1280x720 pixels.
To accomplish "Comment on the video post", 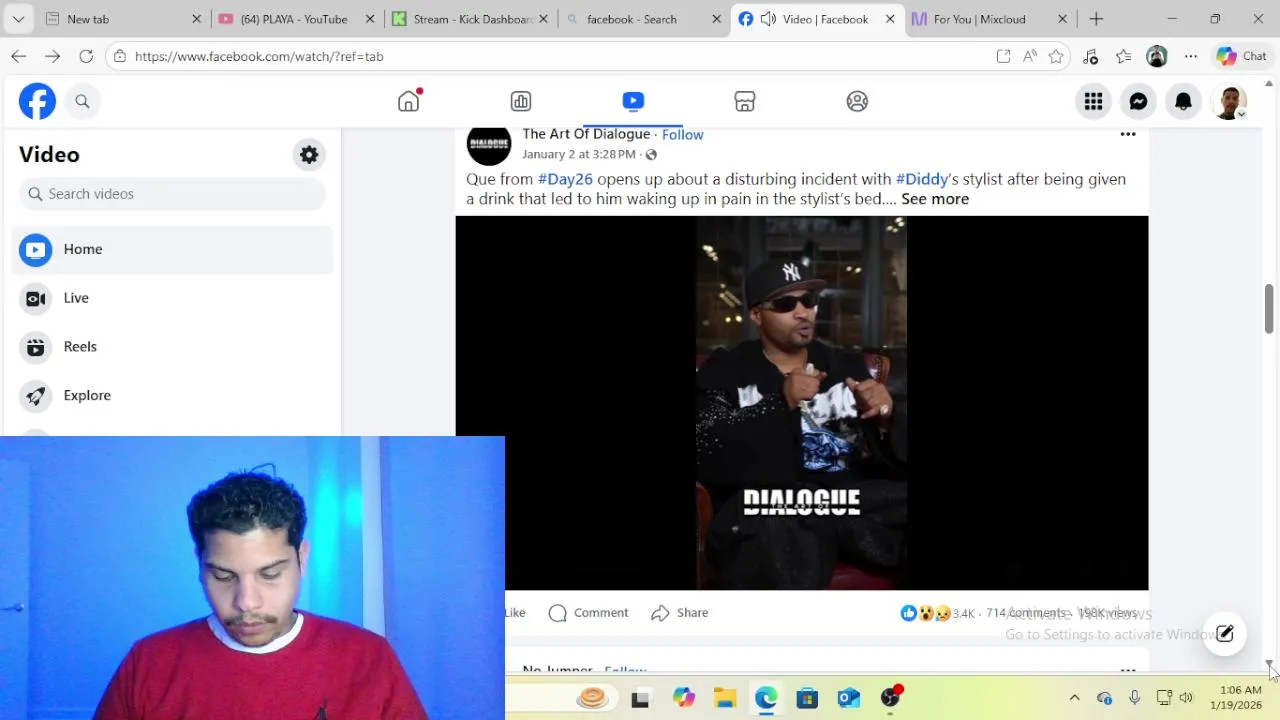I will click(589, 613).
